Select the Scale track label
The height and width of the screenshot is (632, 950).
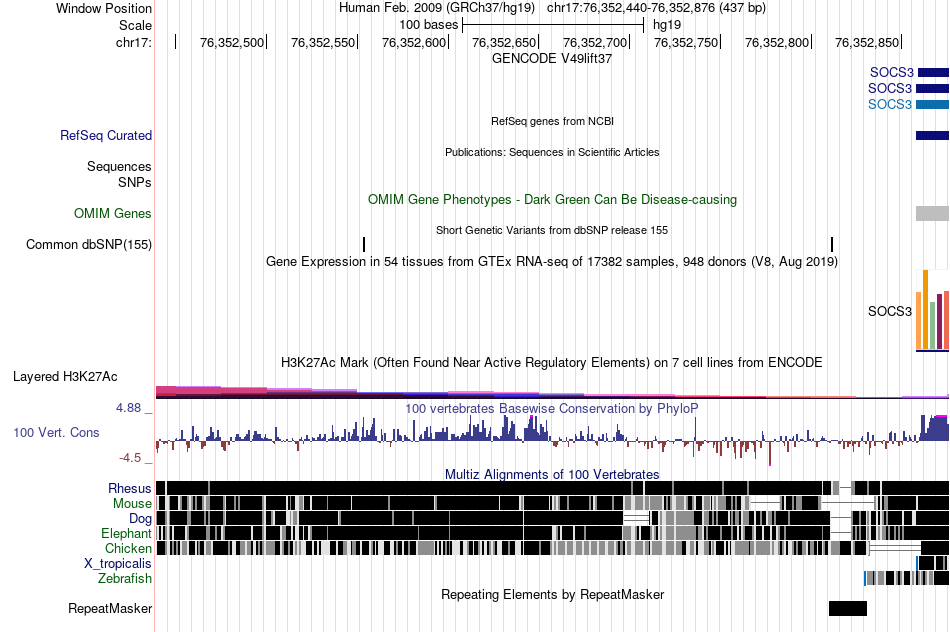pos(135,25)
